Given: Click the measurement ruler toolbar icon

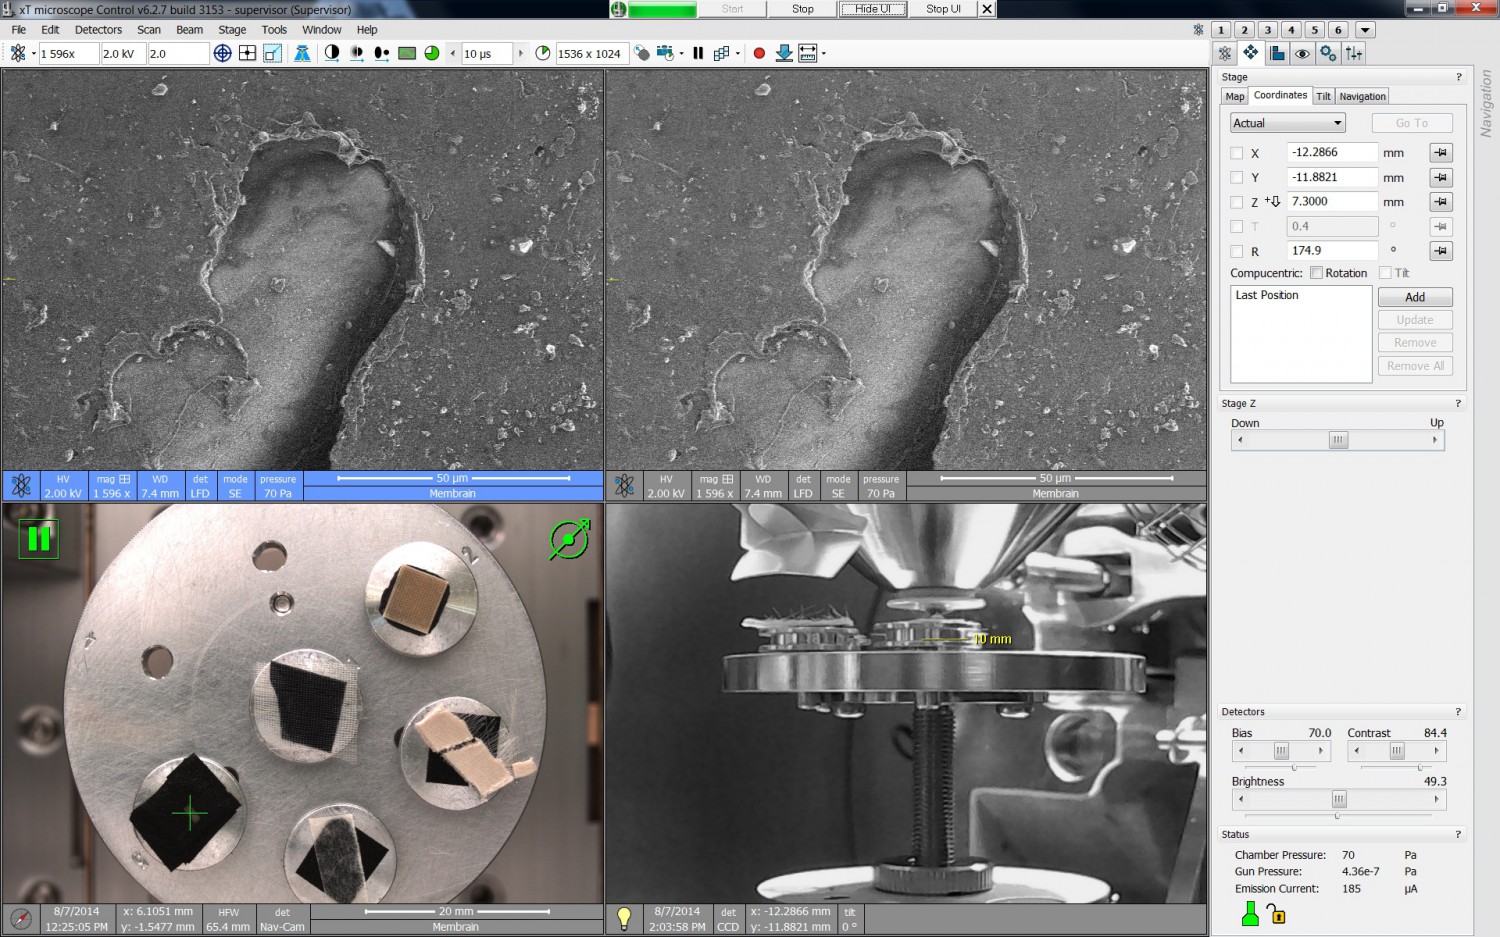Looking at the screenshot, I should (808, 53).
